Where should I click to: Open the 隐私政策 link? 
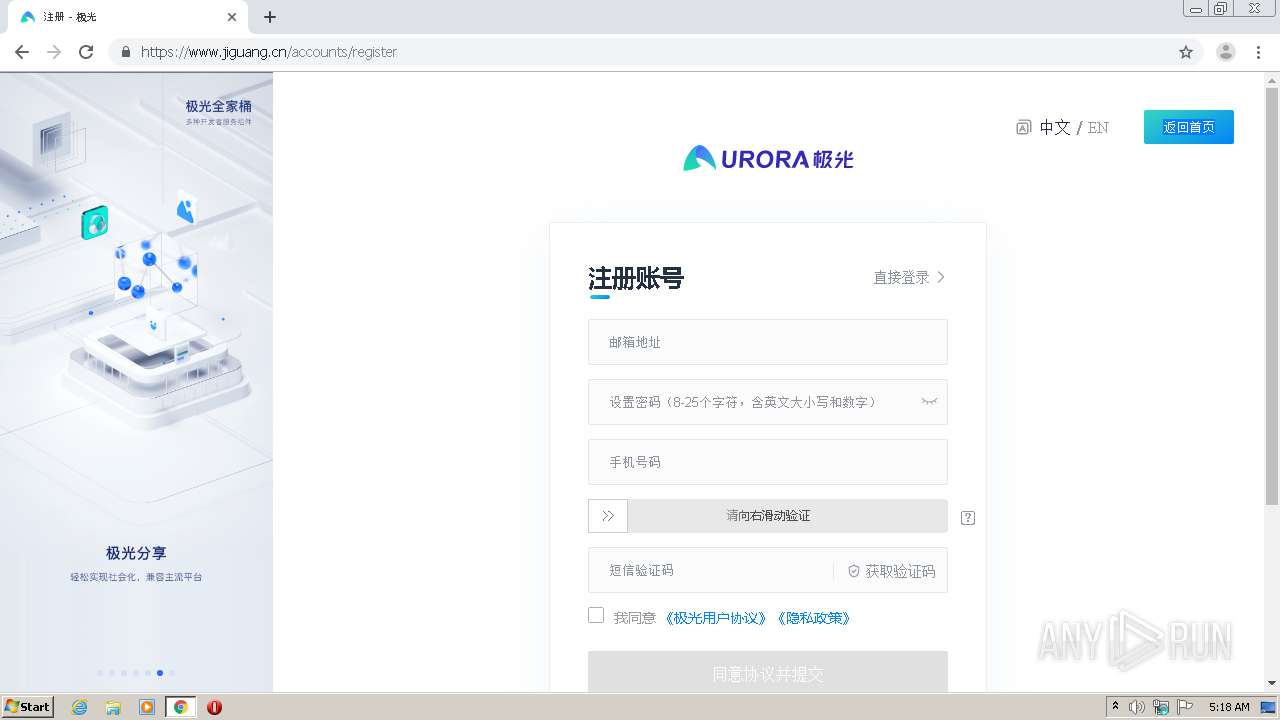click(814, 618)
